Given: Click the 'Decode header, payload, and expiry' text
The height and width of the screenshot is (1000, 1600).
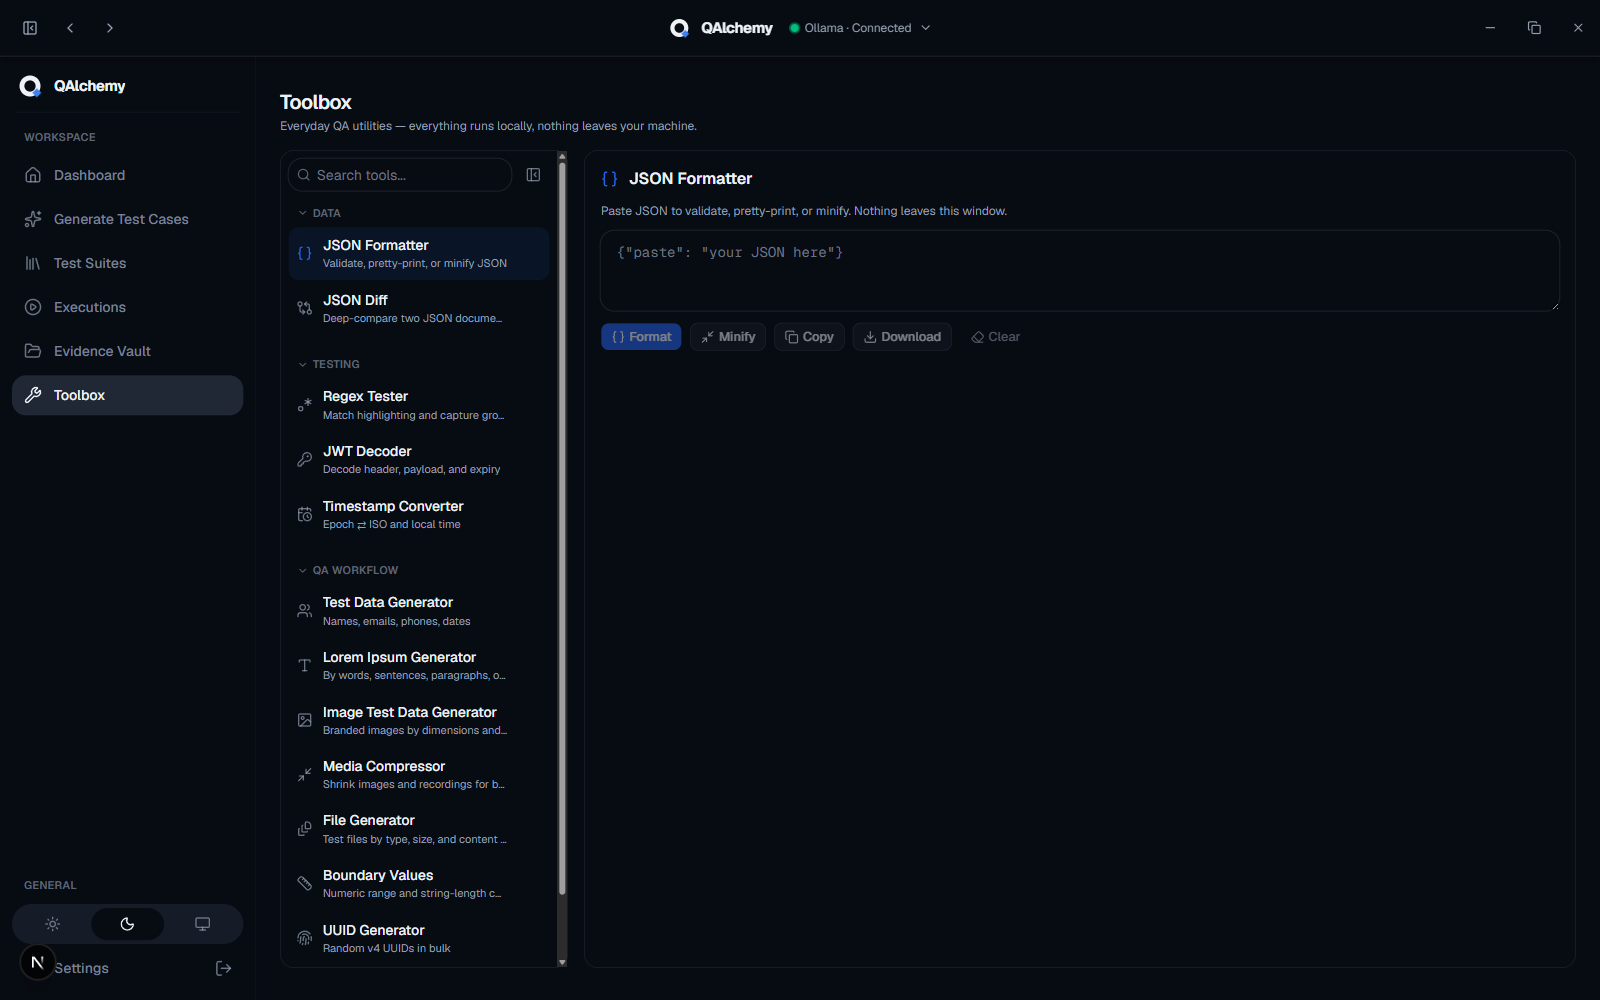Looking at the screenshot, I should 411,470.
